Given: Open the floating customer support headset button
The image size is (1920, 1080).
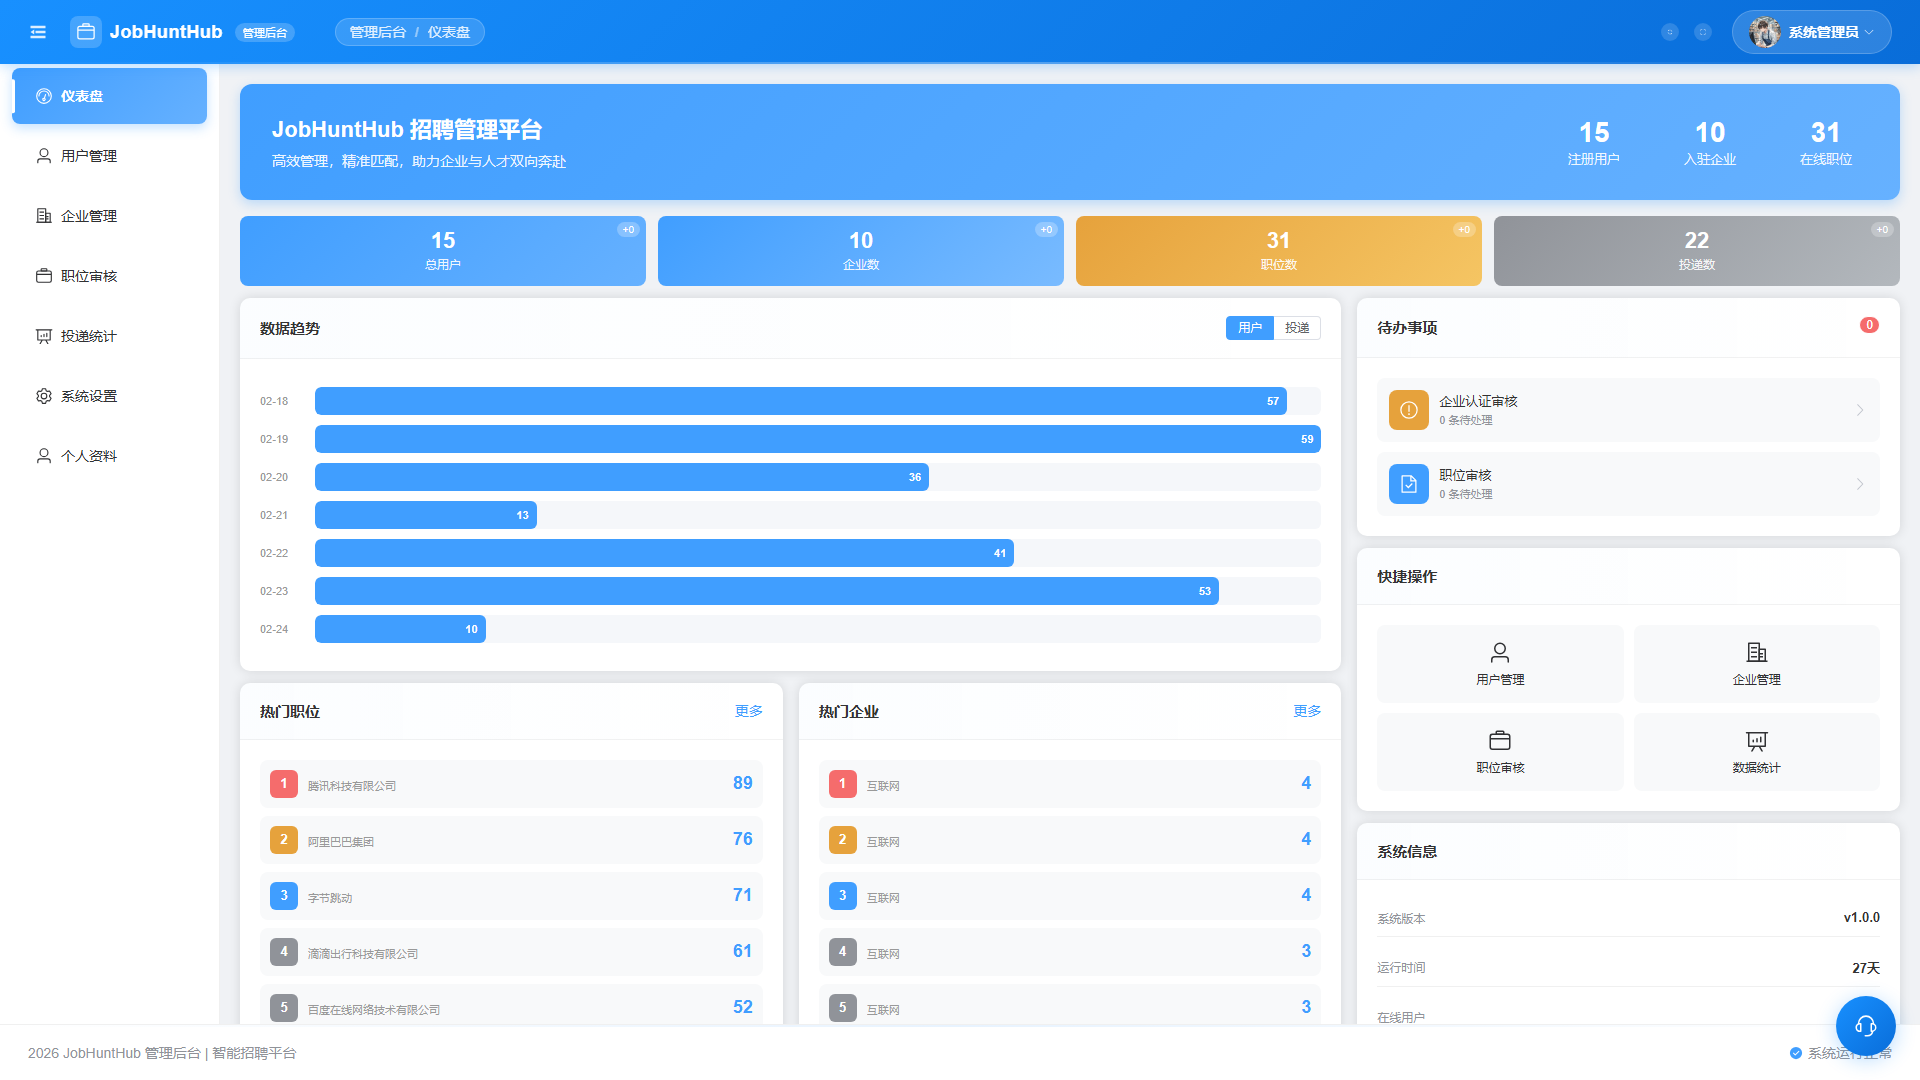Looking at the screenshot, I should [x=1866, y=1026].
